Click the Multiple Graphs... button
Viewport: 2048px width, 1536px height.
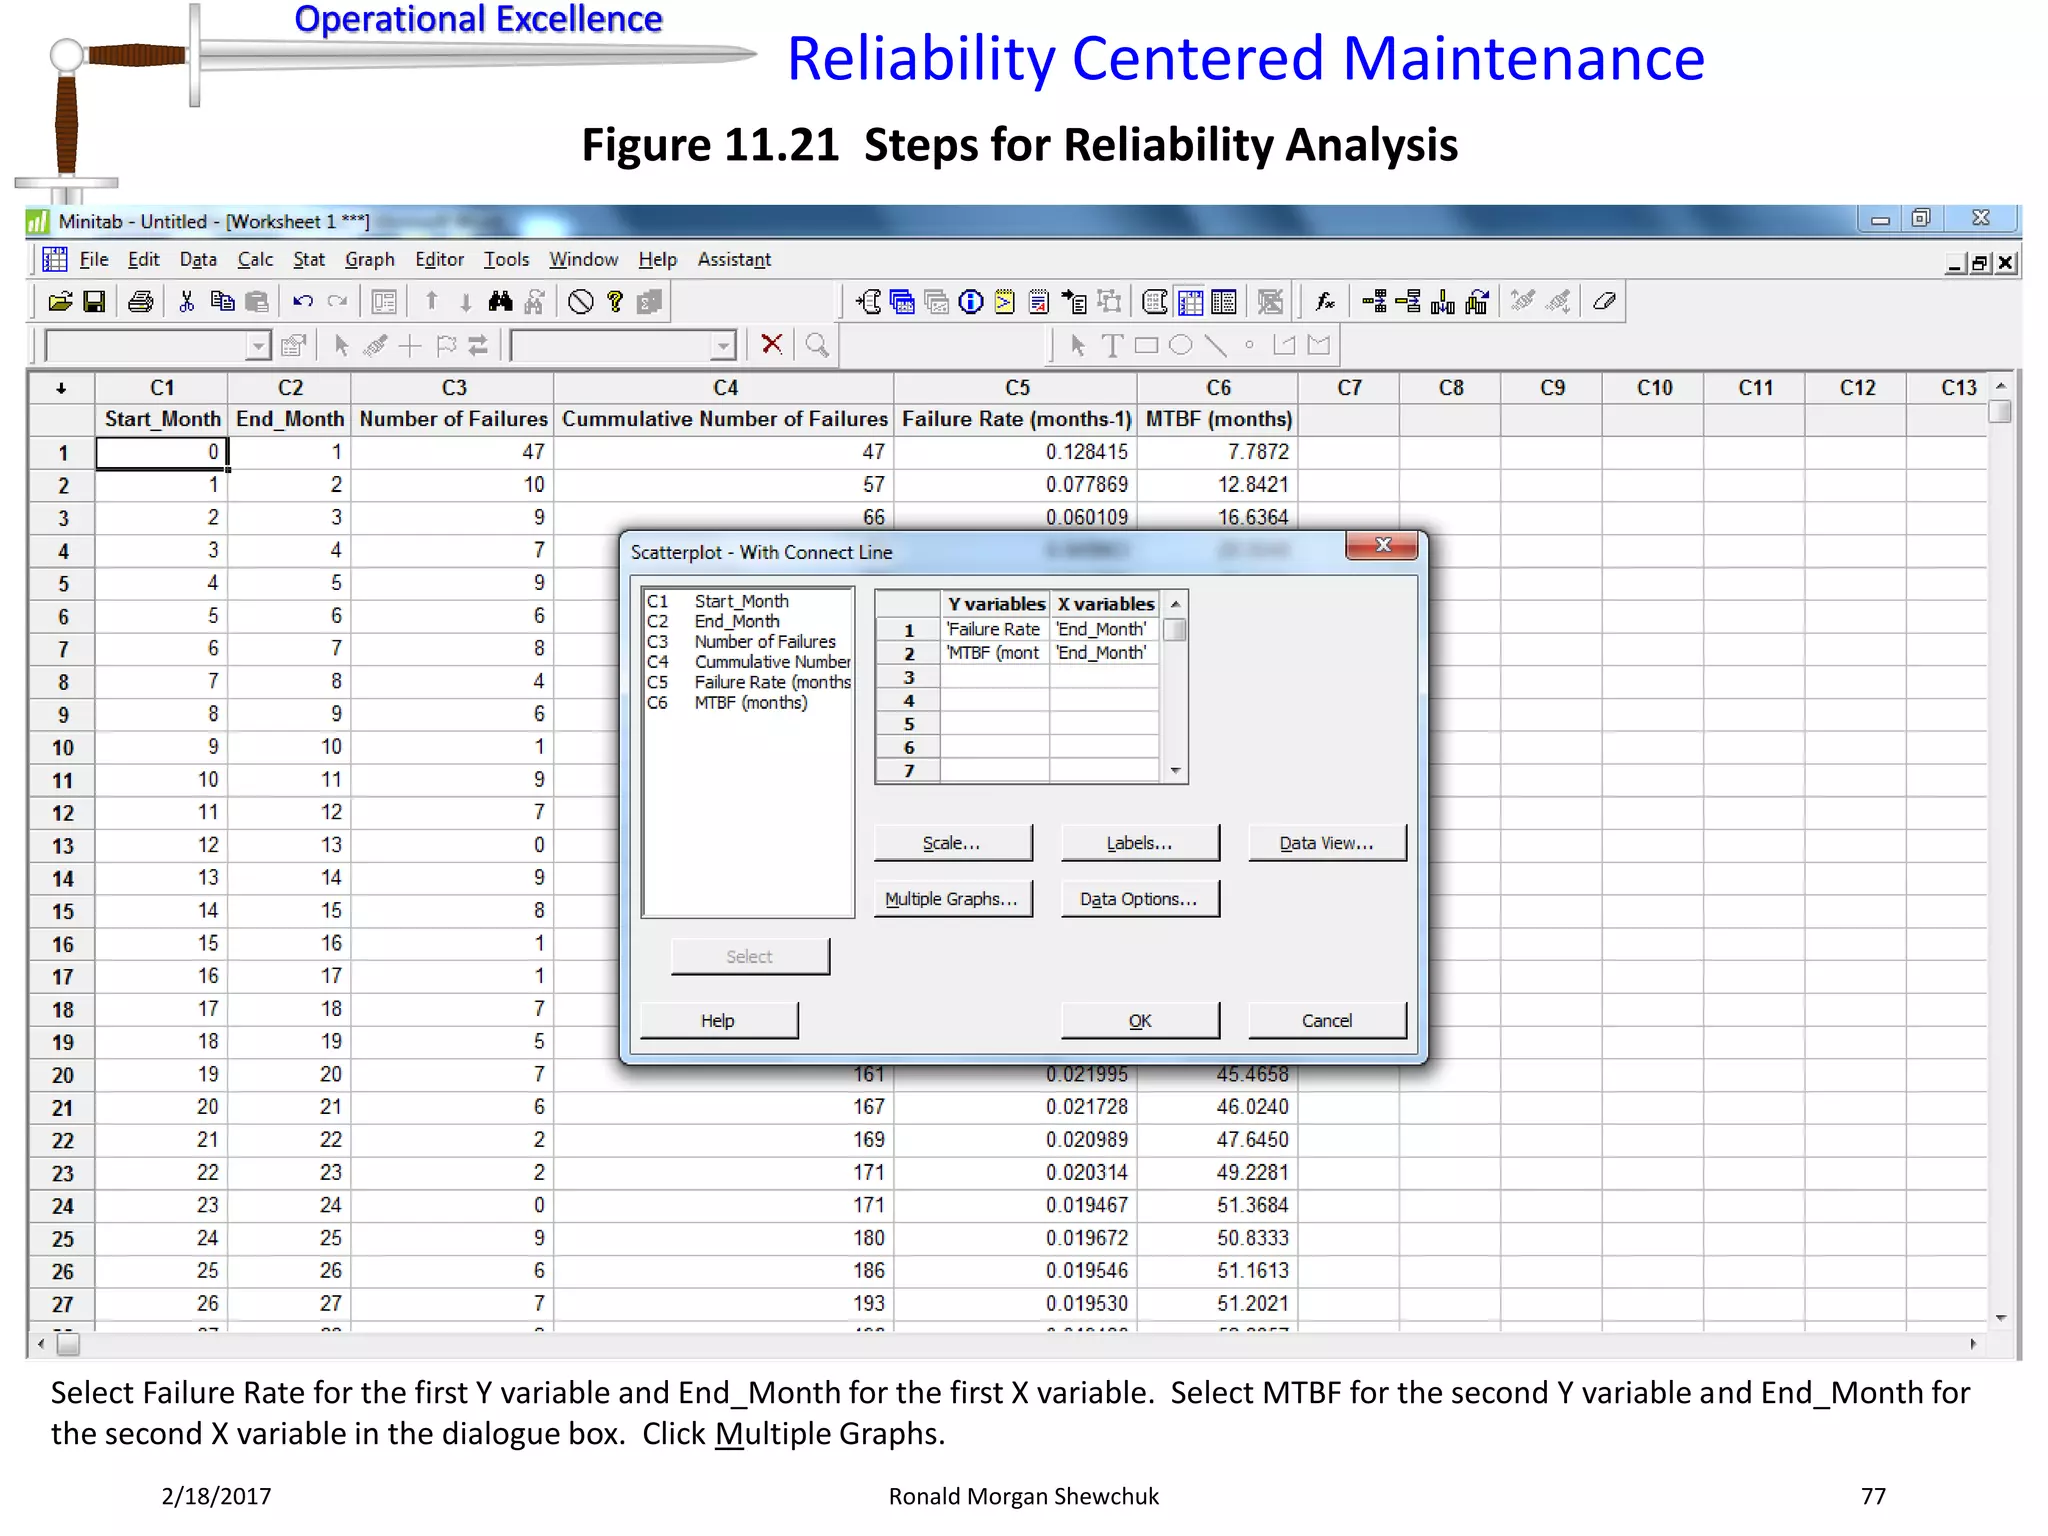pyautogui.click(x=952, y=899)
